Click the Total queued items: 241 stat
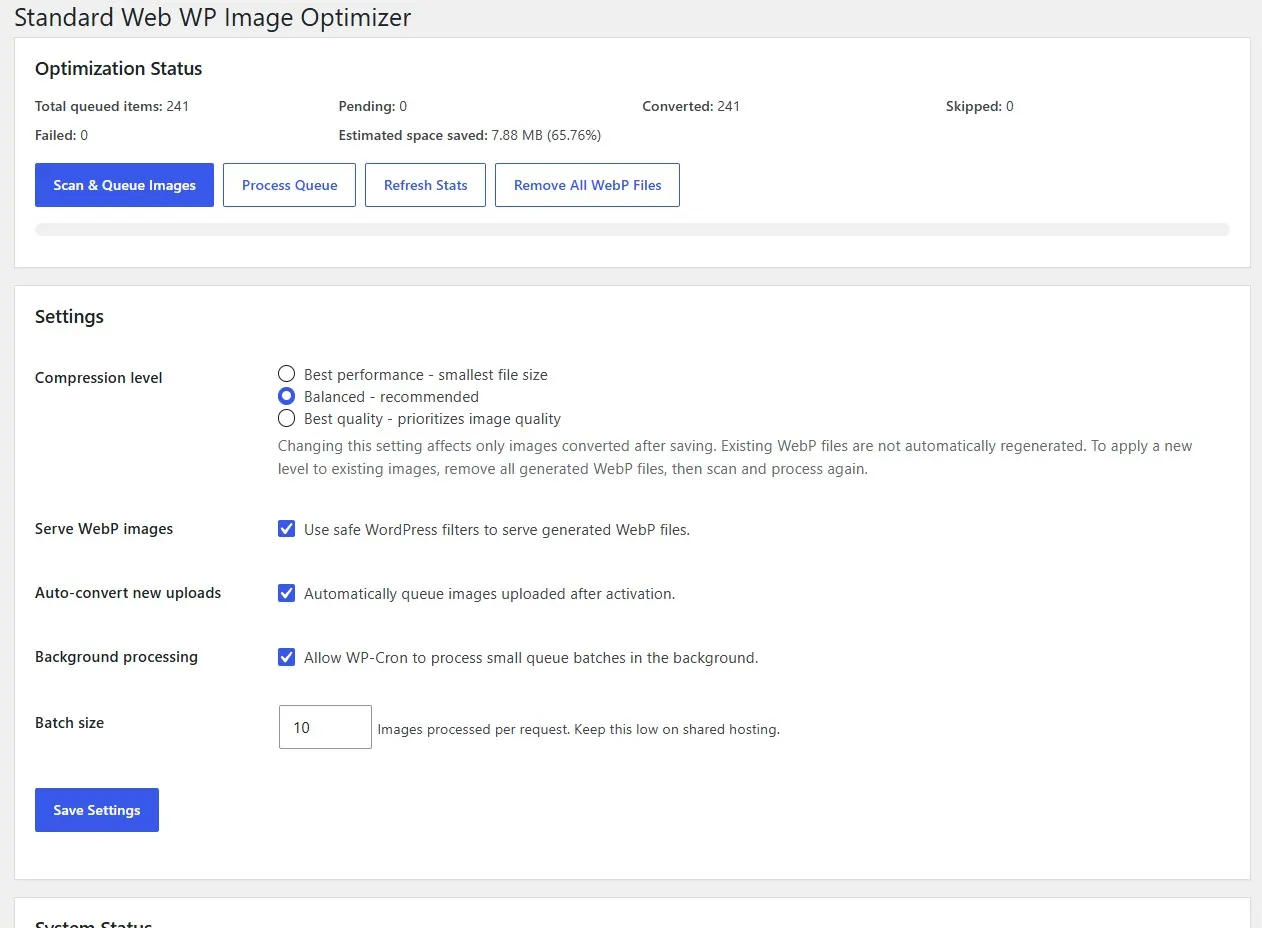This screenshot has width=1262, height=928. click(112, 106)
